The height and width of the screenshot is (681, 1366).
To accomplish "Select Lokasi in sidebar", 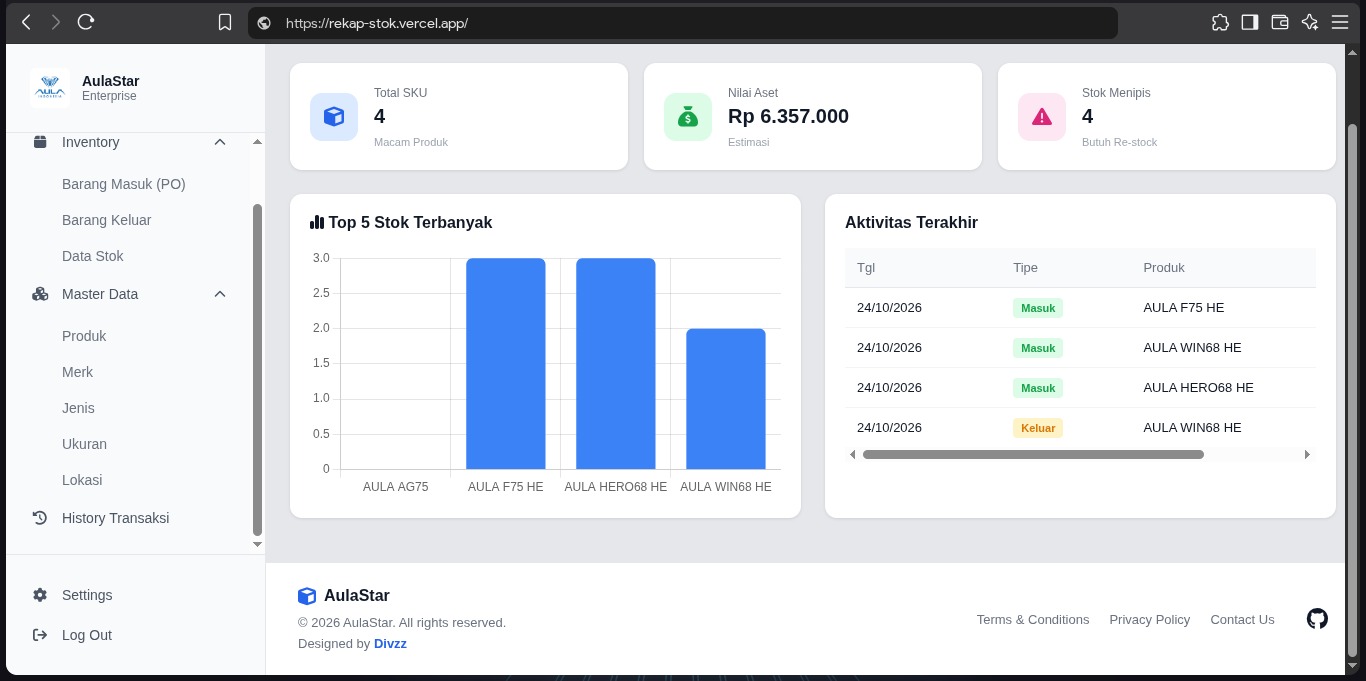I will click(82, 480).
